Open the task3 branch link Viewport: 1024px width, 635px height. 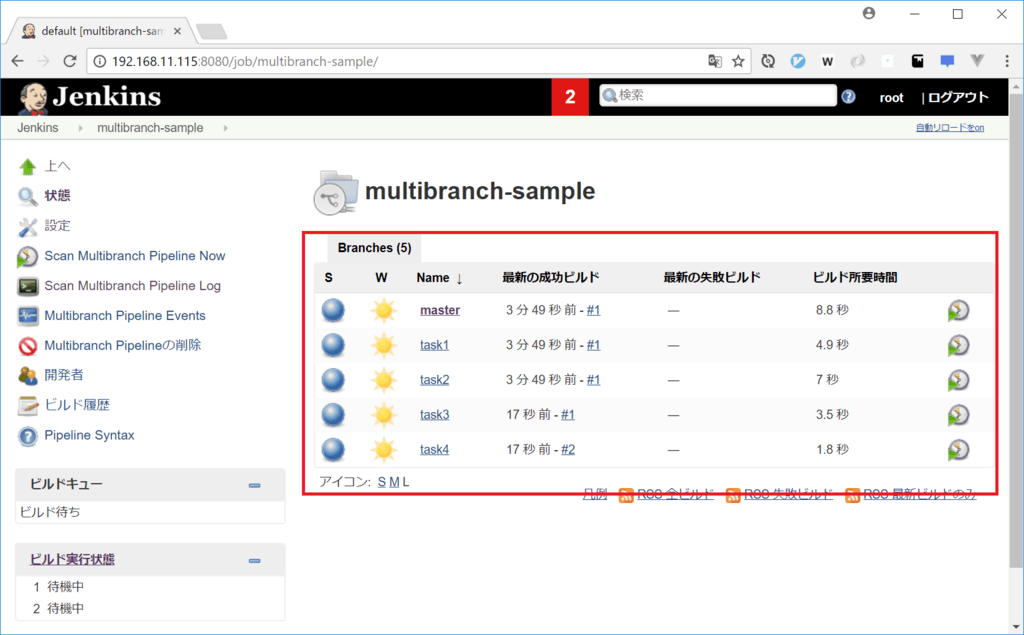pyautogui.click(x=434, y=415)
